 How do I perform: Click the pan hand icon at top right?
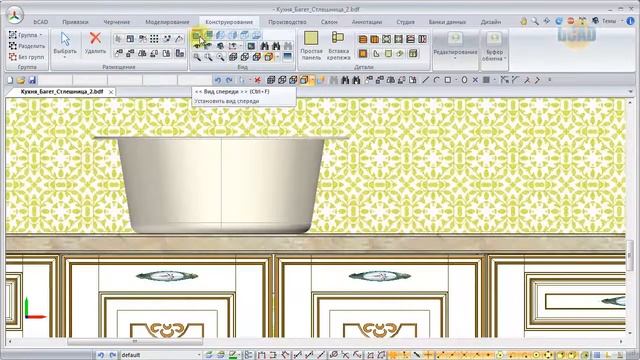[x=524, y=21]
